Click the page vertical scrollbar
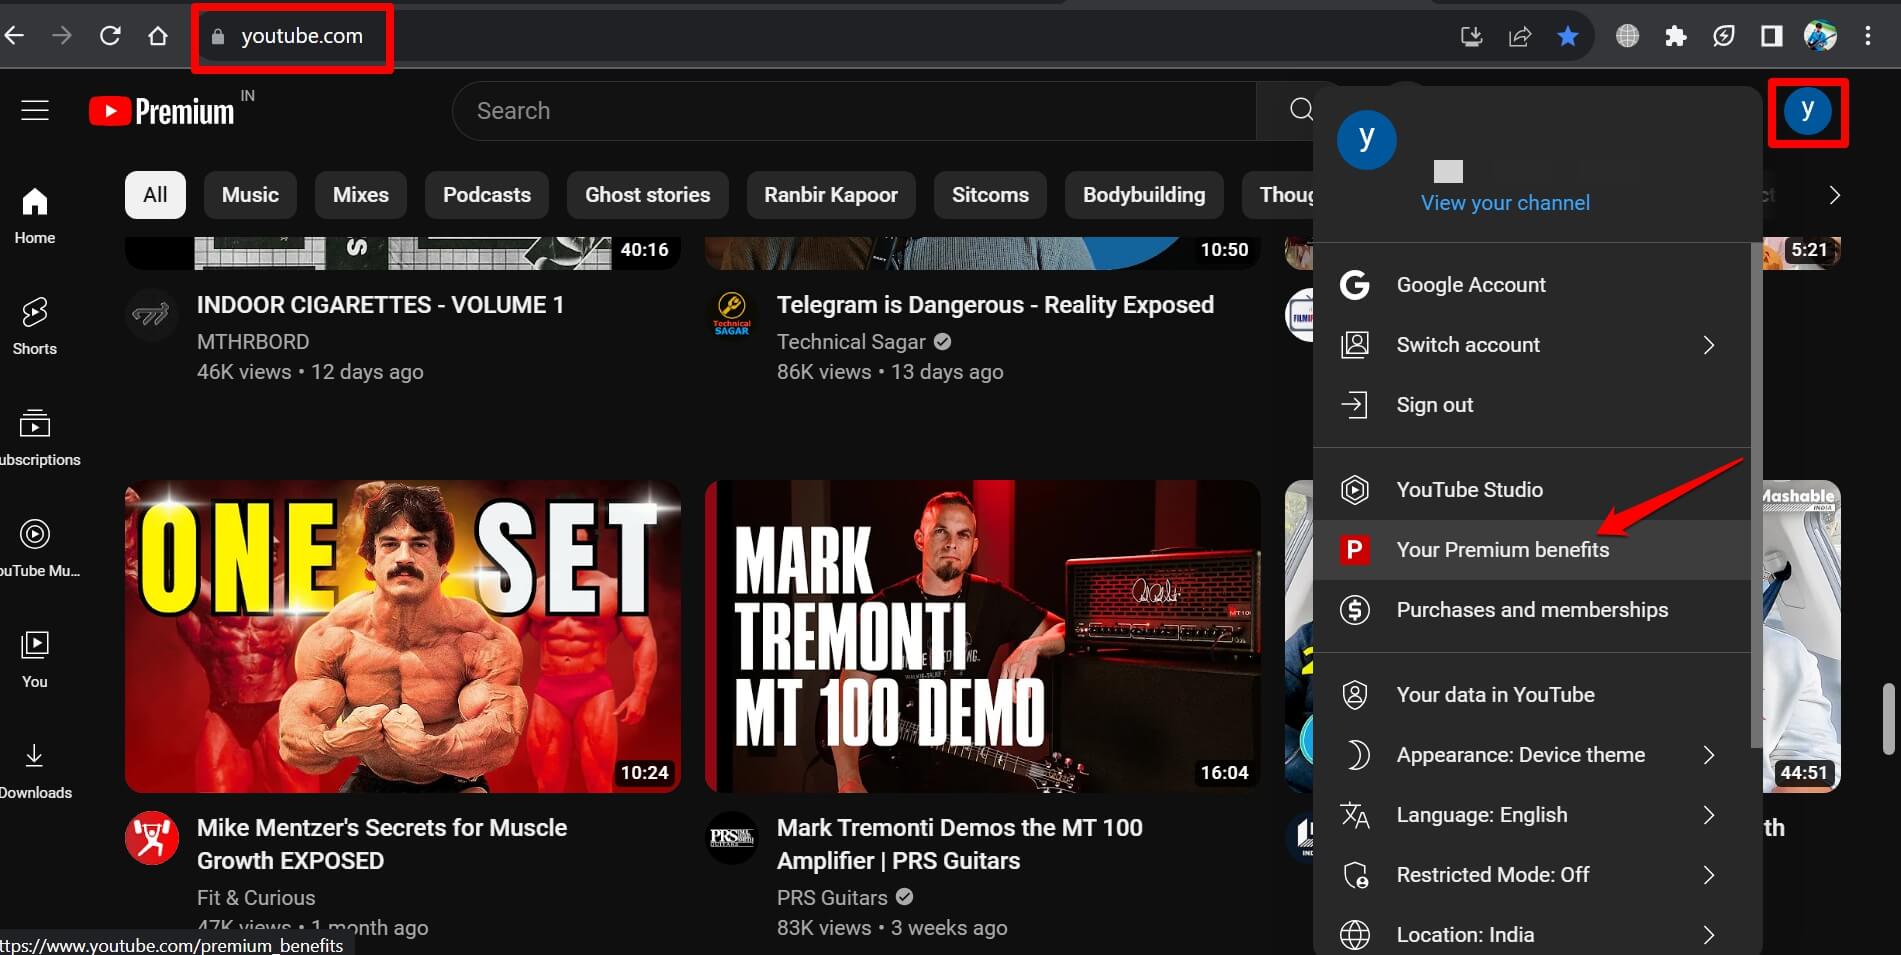This screenshot has width=1901, height=955. point(1889,719)
